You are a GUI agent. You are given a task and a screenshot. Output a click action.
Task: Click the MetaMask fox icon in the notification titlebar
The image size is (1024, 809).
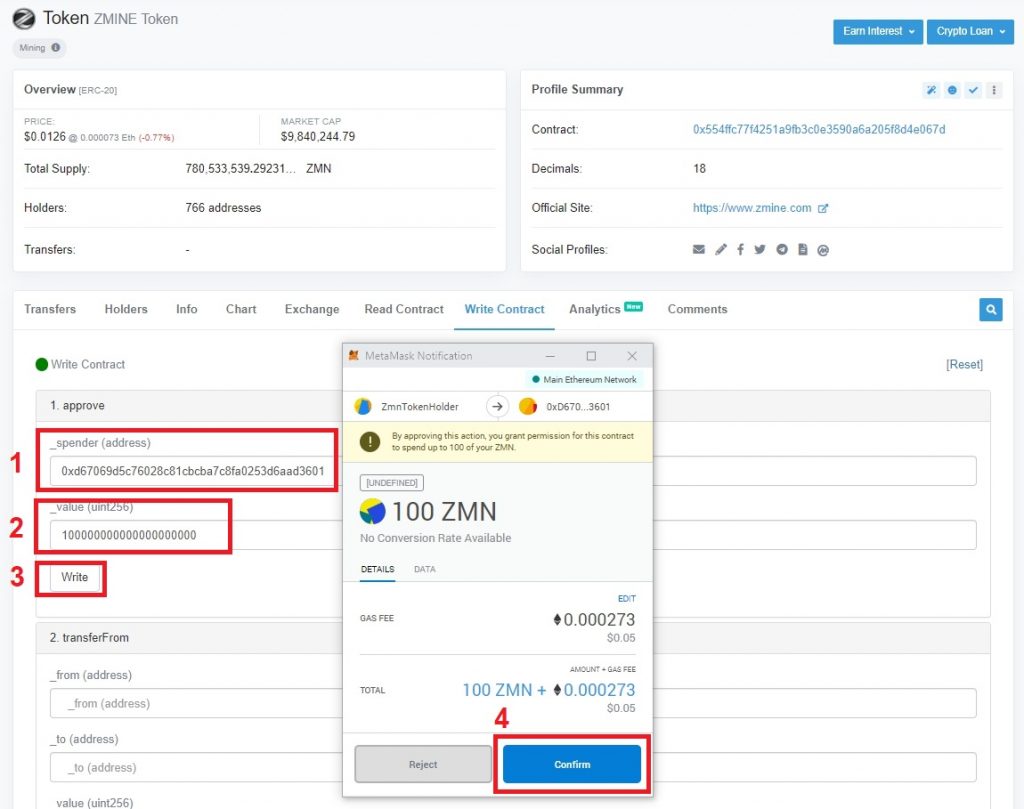click(x=352, y=355)
